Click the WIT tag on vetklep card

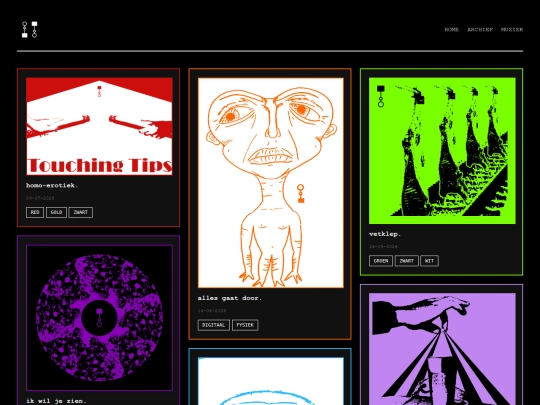tap(429, 261)
